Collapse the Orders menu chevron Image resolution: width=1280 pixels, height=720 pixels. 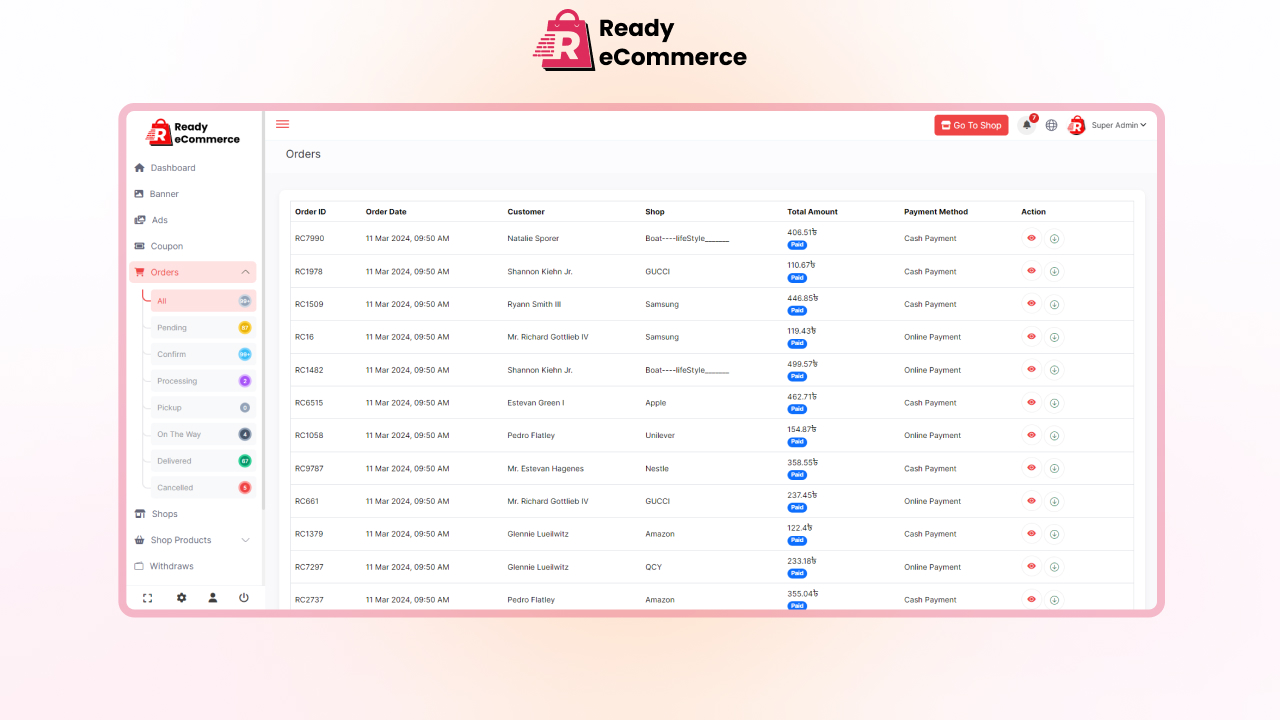[245, 271]
